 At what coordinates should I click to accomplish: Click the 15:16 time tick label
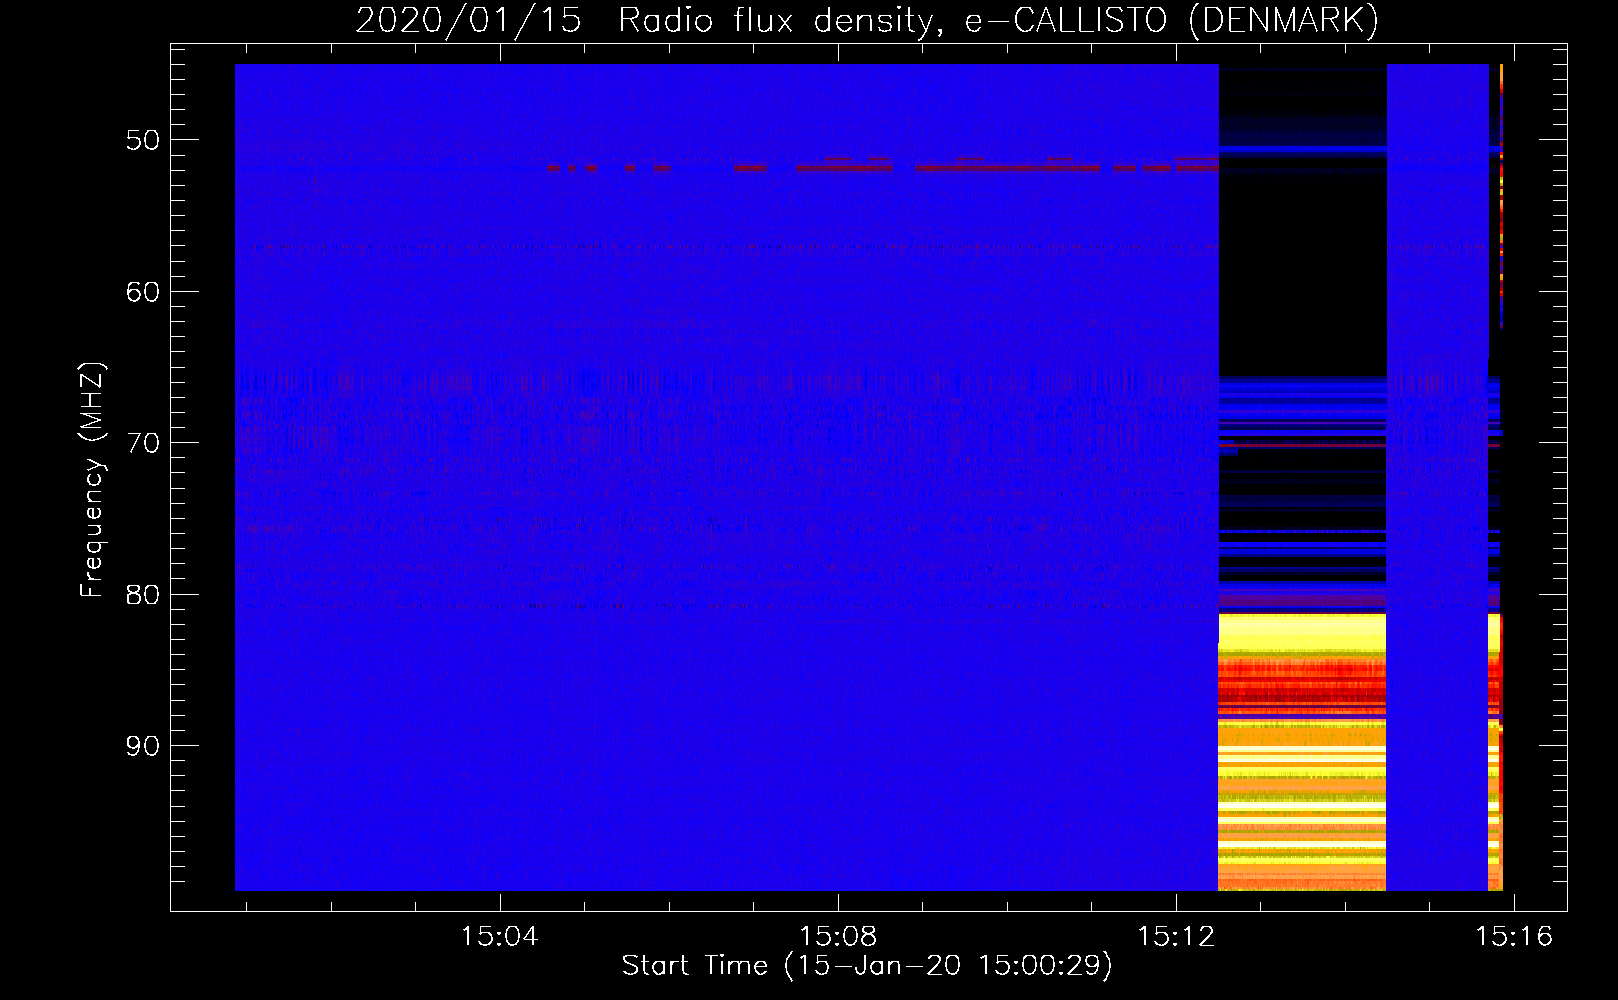click(x=1515, y=937)
